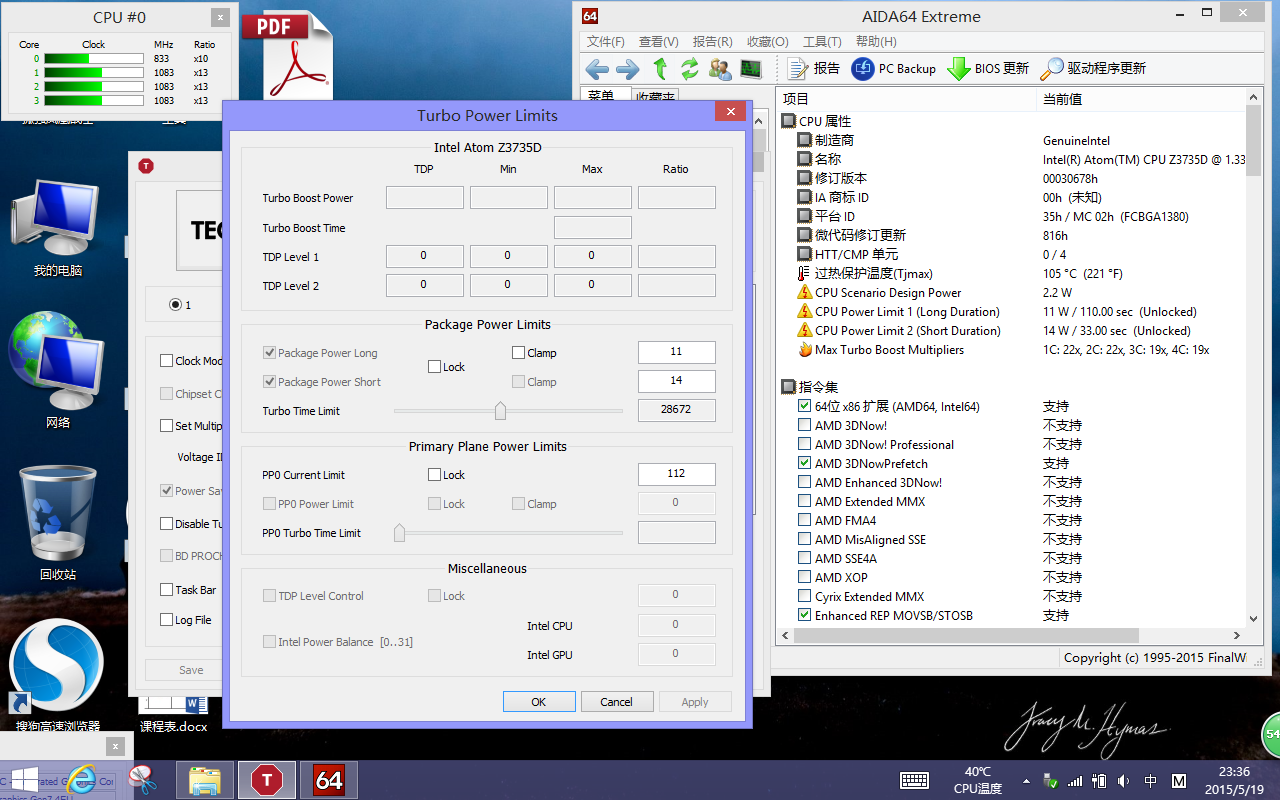
Task: Edit Package Power Short value 14
Action: click(x=677, y=381)
